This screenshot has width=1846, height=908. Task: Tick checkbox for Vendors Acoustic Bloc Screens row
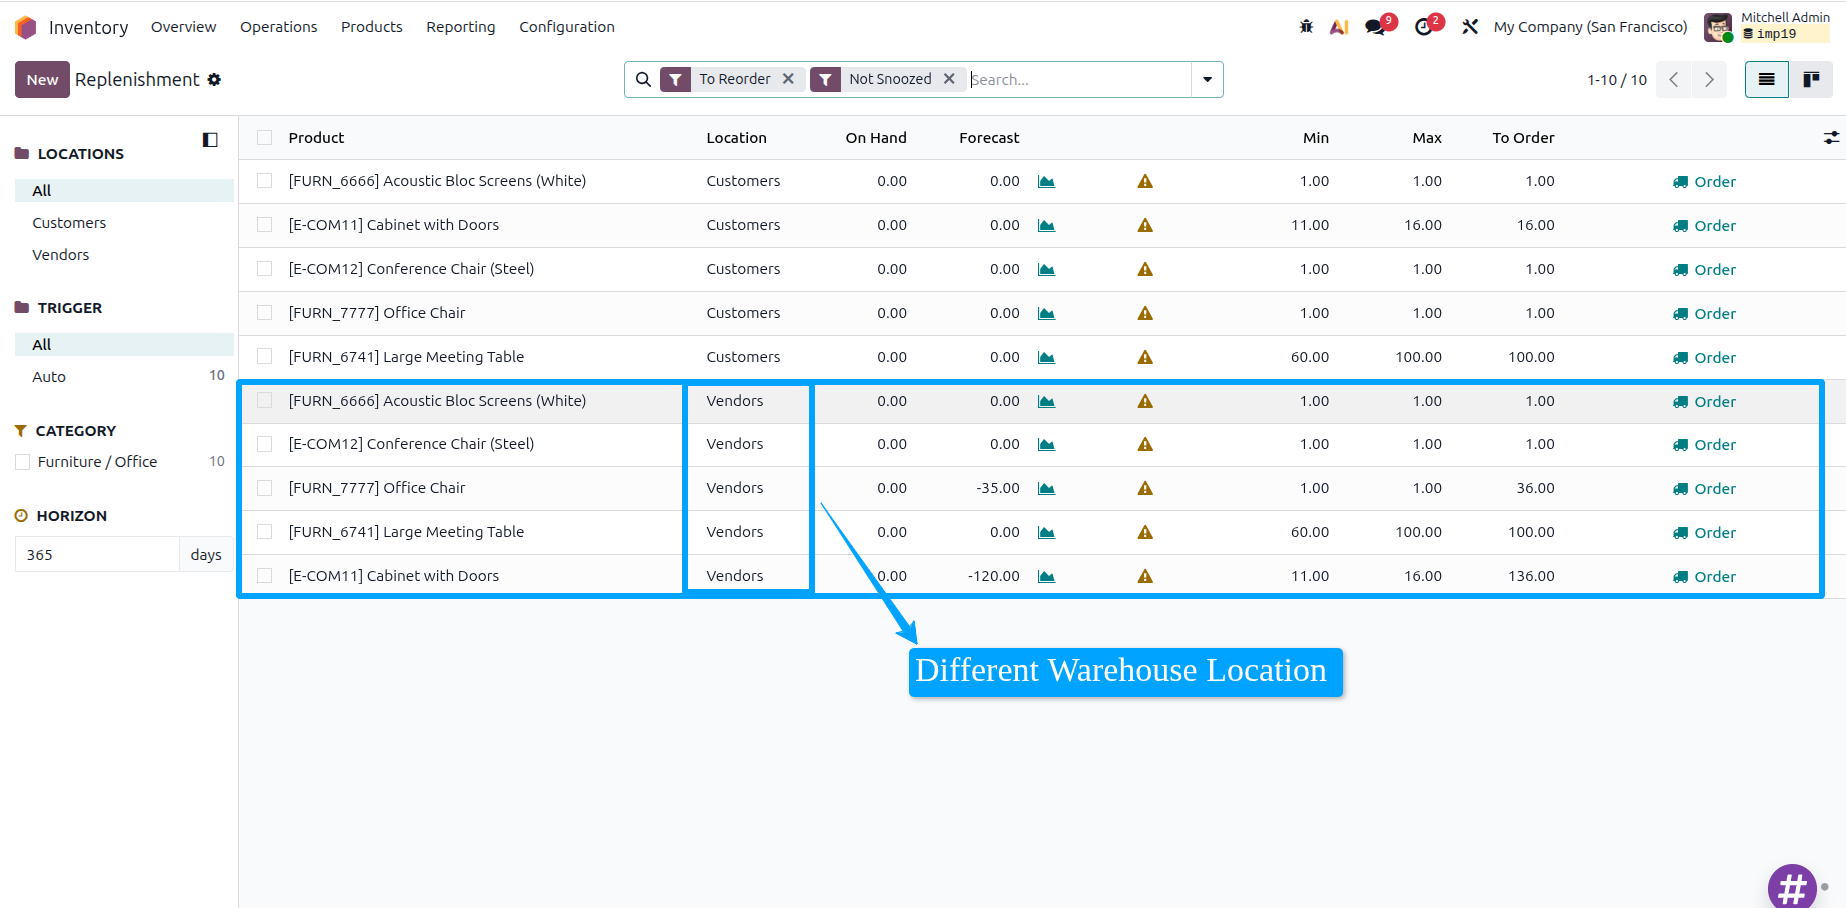click(264, 401)
